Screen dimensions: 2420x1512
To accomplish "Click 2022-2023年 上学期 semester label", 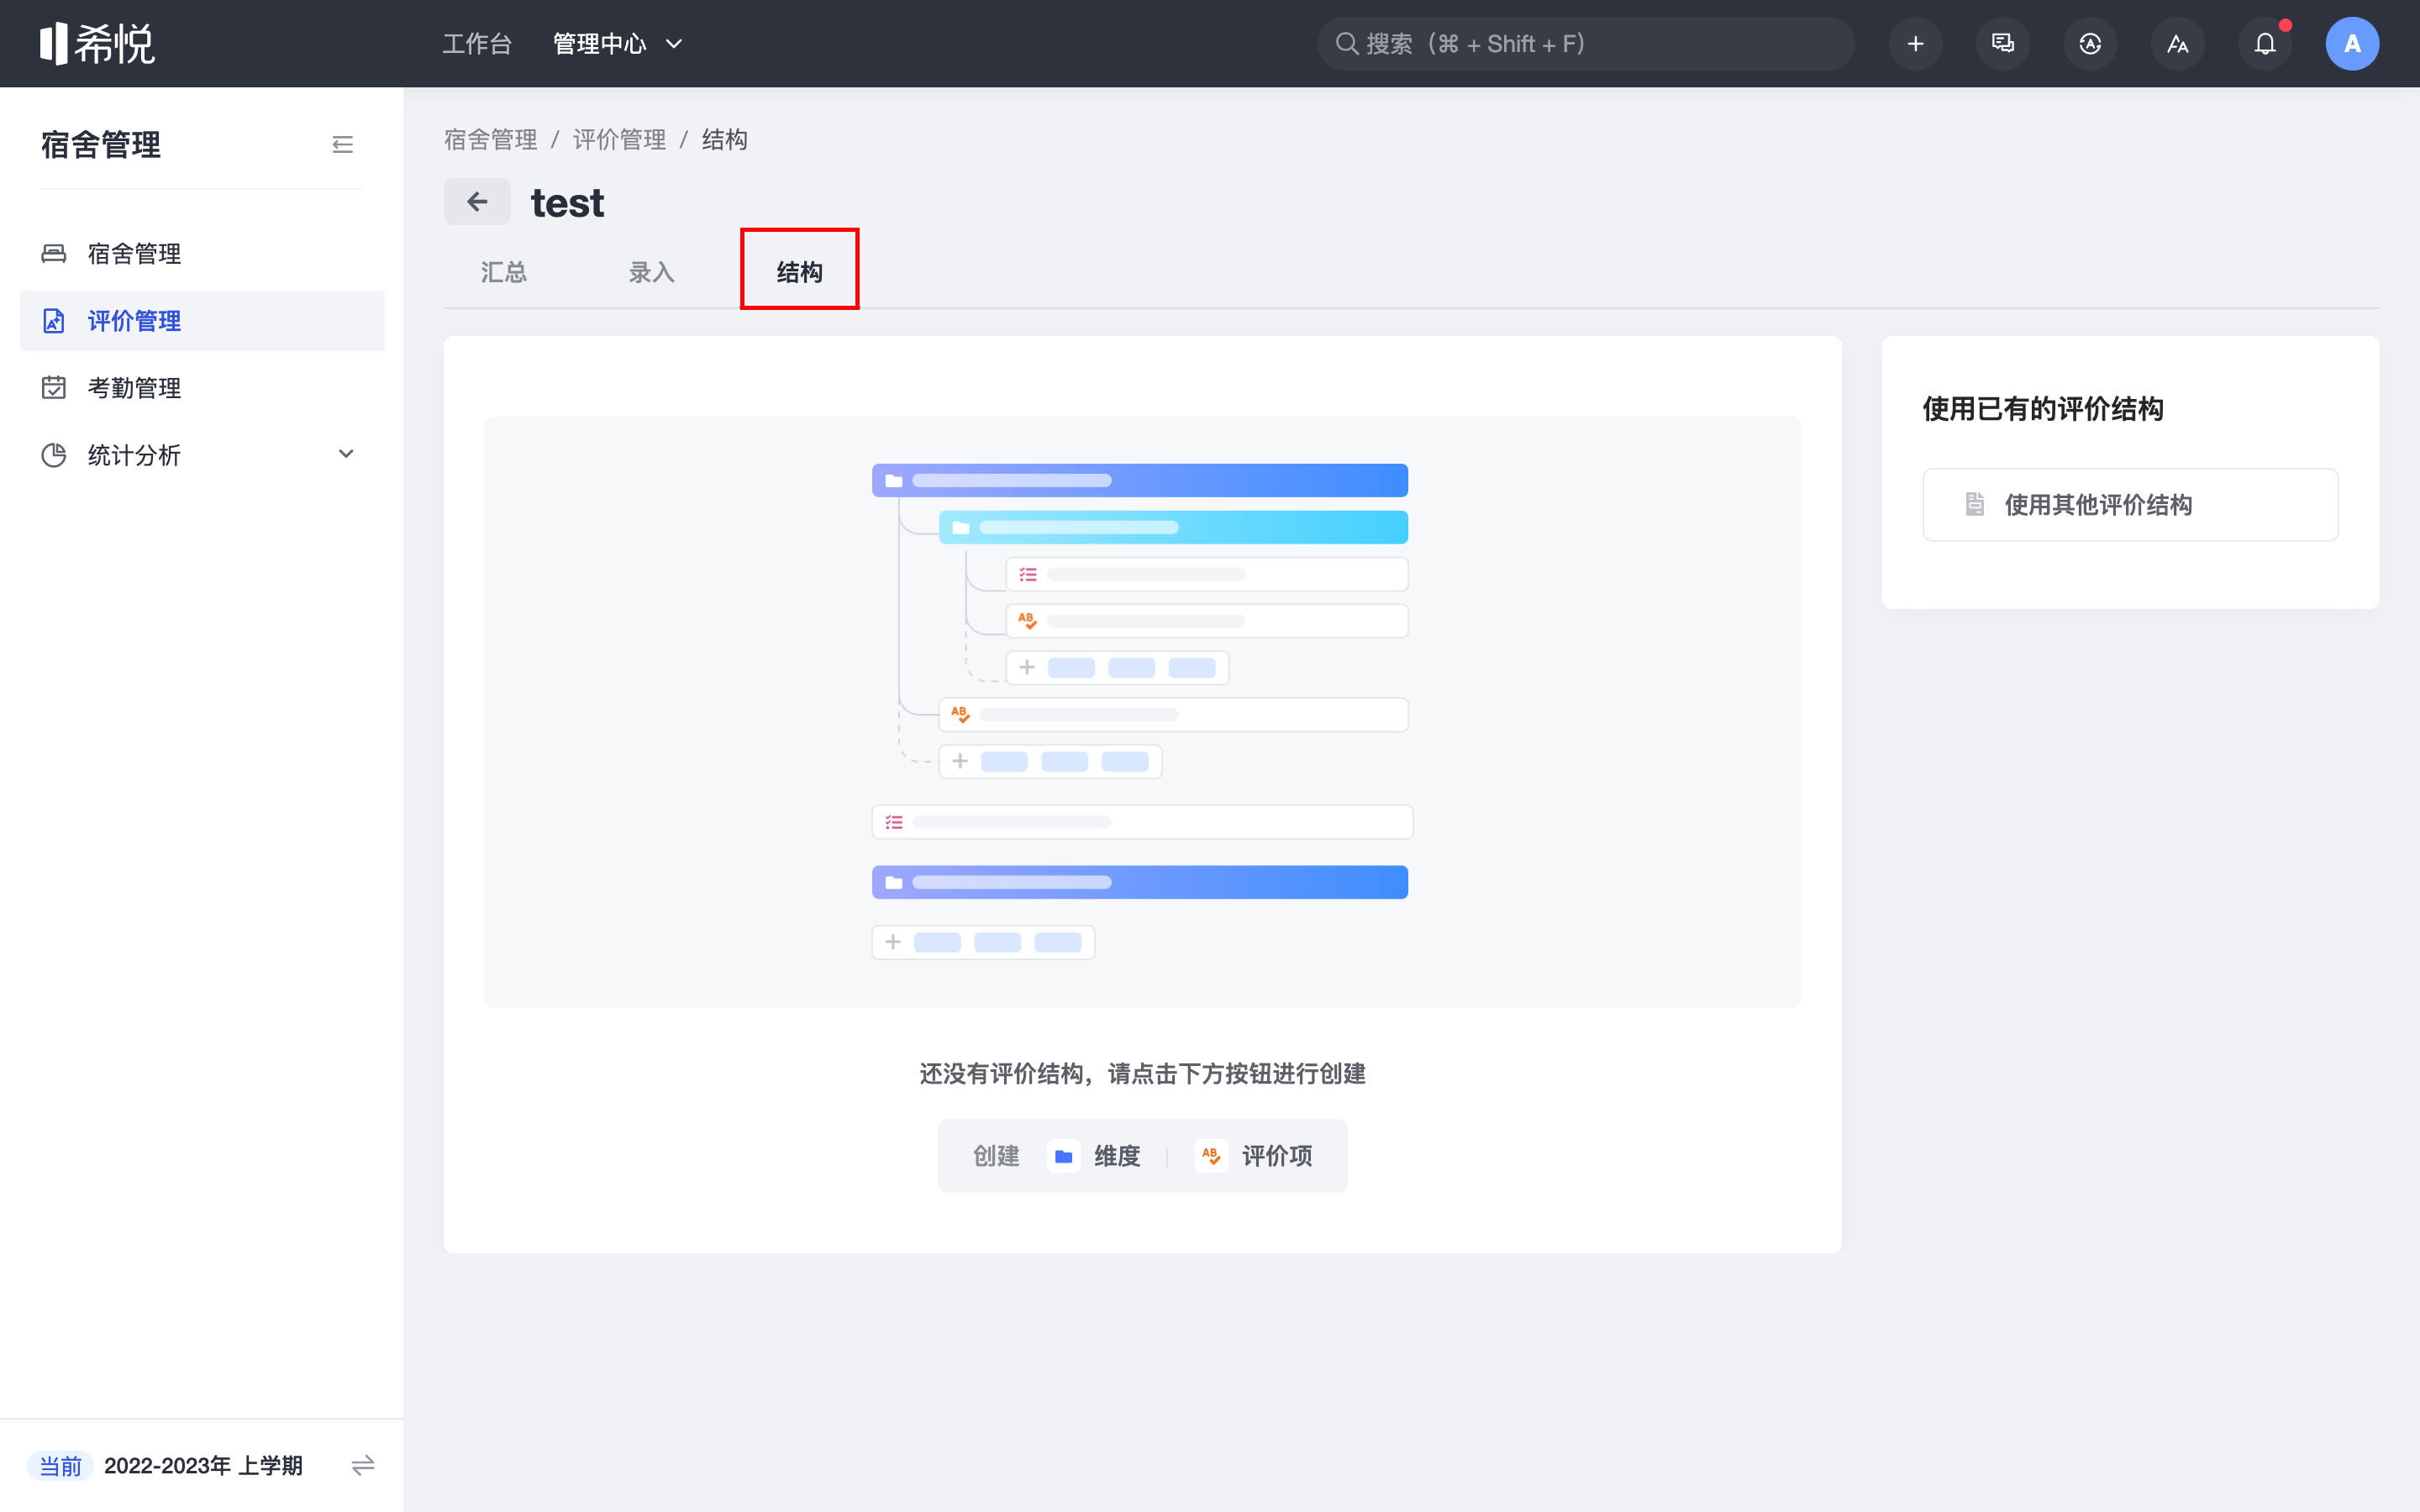I will 203,1466.
